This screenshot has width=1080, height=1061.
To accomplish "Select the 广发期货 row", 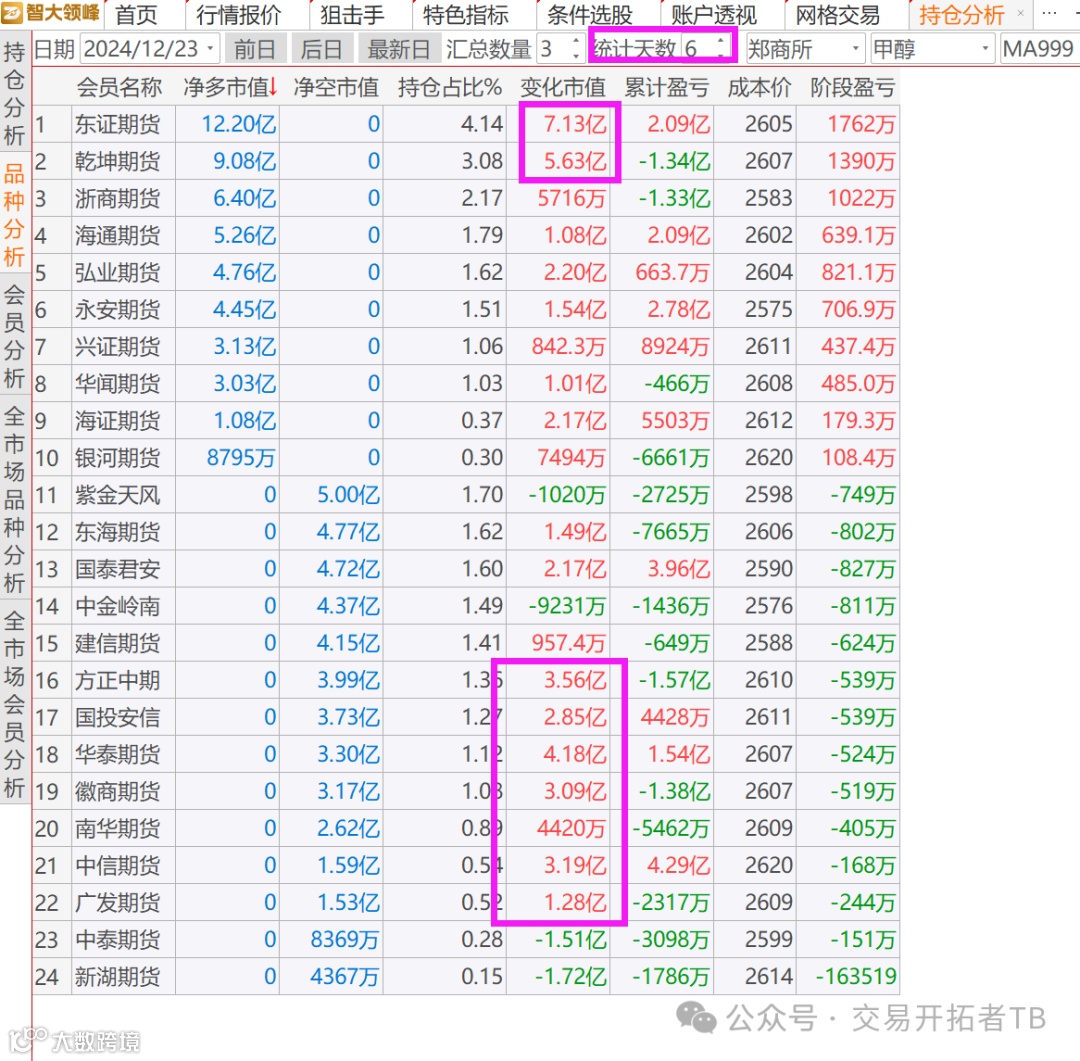I will click(466, 903).
